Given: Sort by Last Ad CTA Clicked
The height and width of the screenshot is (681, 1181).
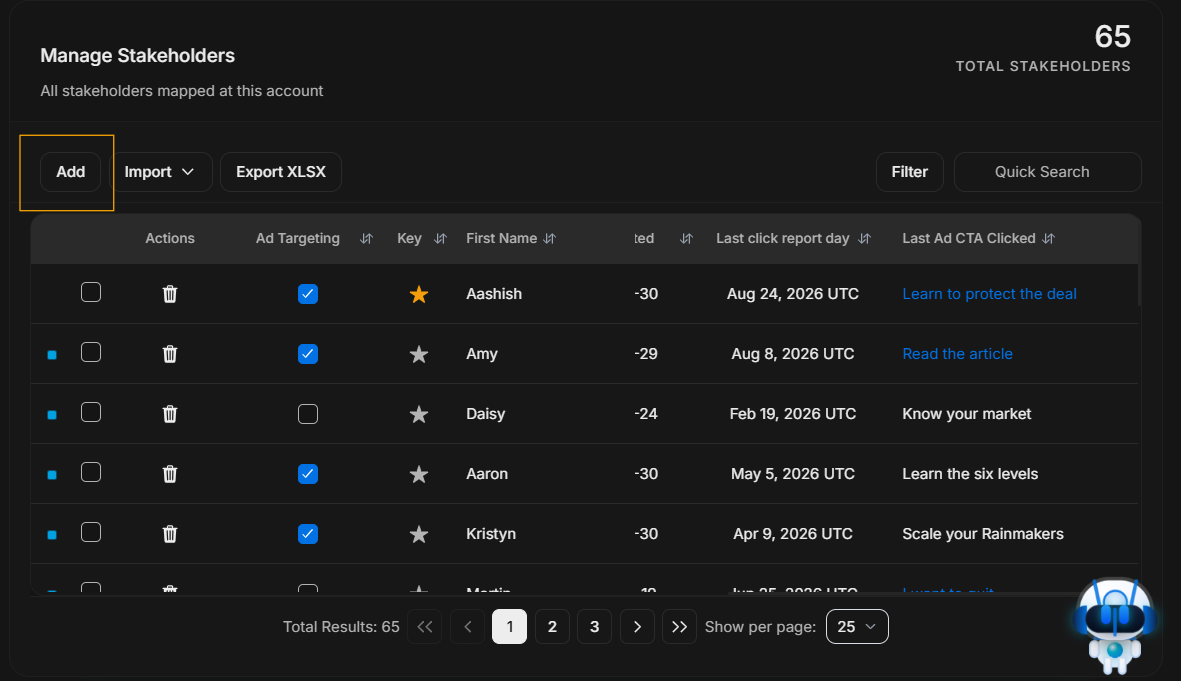Looking at the screenshot, I should (x=1048, y=239).
